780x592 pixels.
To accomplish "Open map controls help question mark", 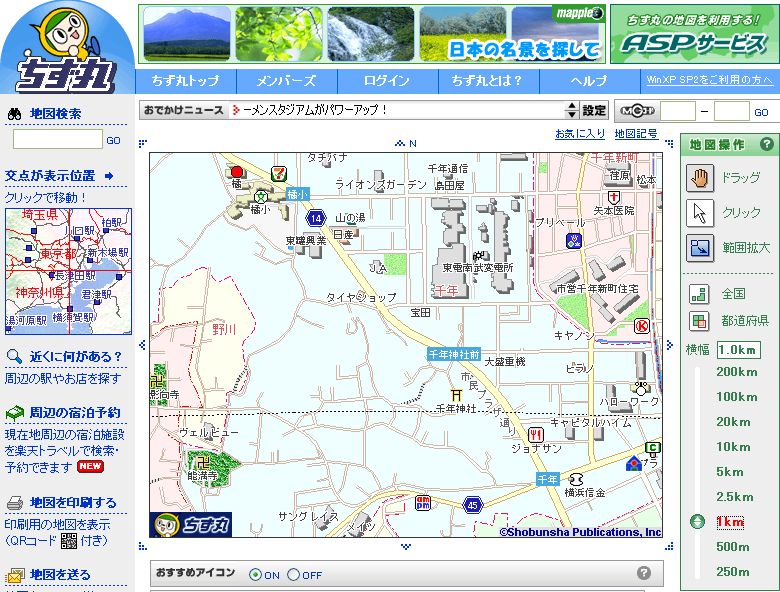I will click(x=767, y=144).
